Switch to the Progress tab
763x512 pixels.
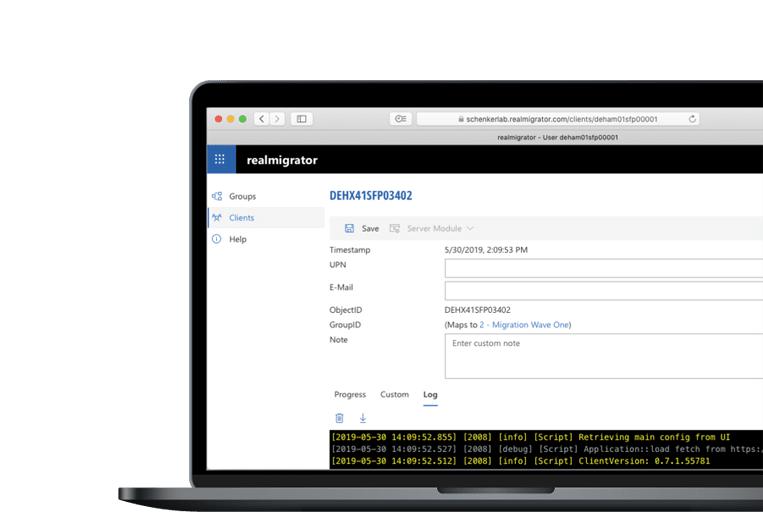coord(350,394)
